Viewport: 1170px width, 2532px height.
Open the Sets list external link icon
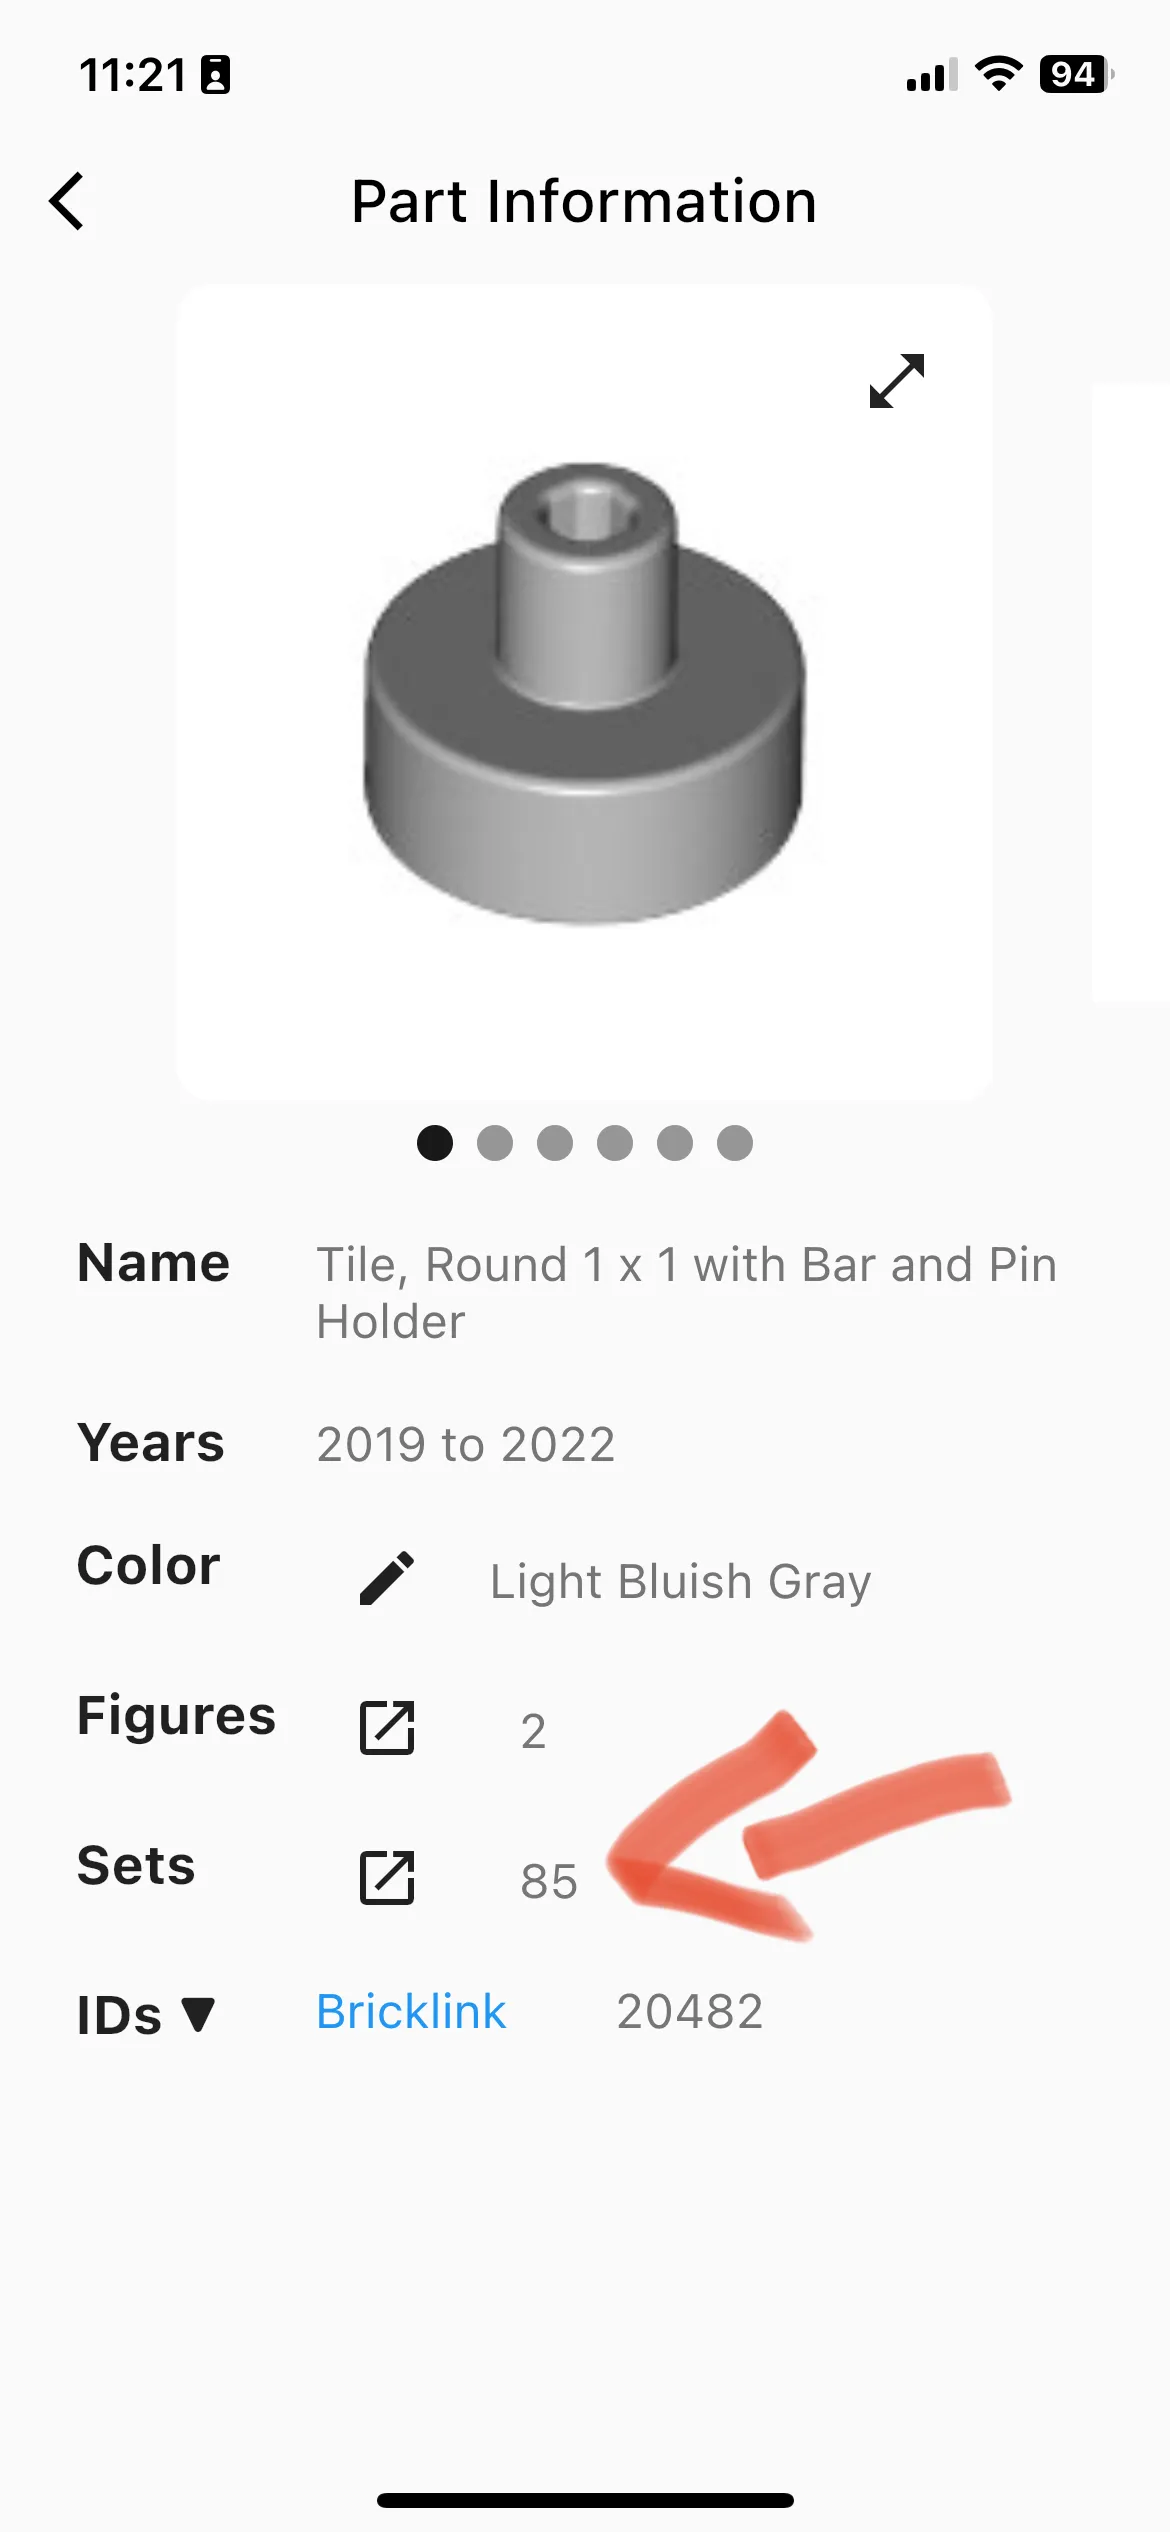point(387,1877)
